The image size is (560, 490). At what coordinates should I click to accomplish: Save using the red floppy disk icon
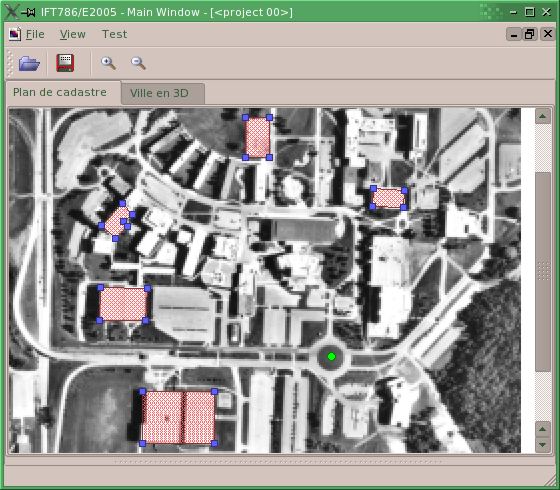[65, 63]
